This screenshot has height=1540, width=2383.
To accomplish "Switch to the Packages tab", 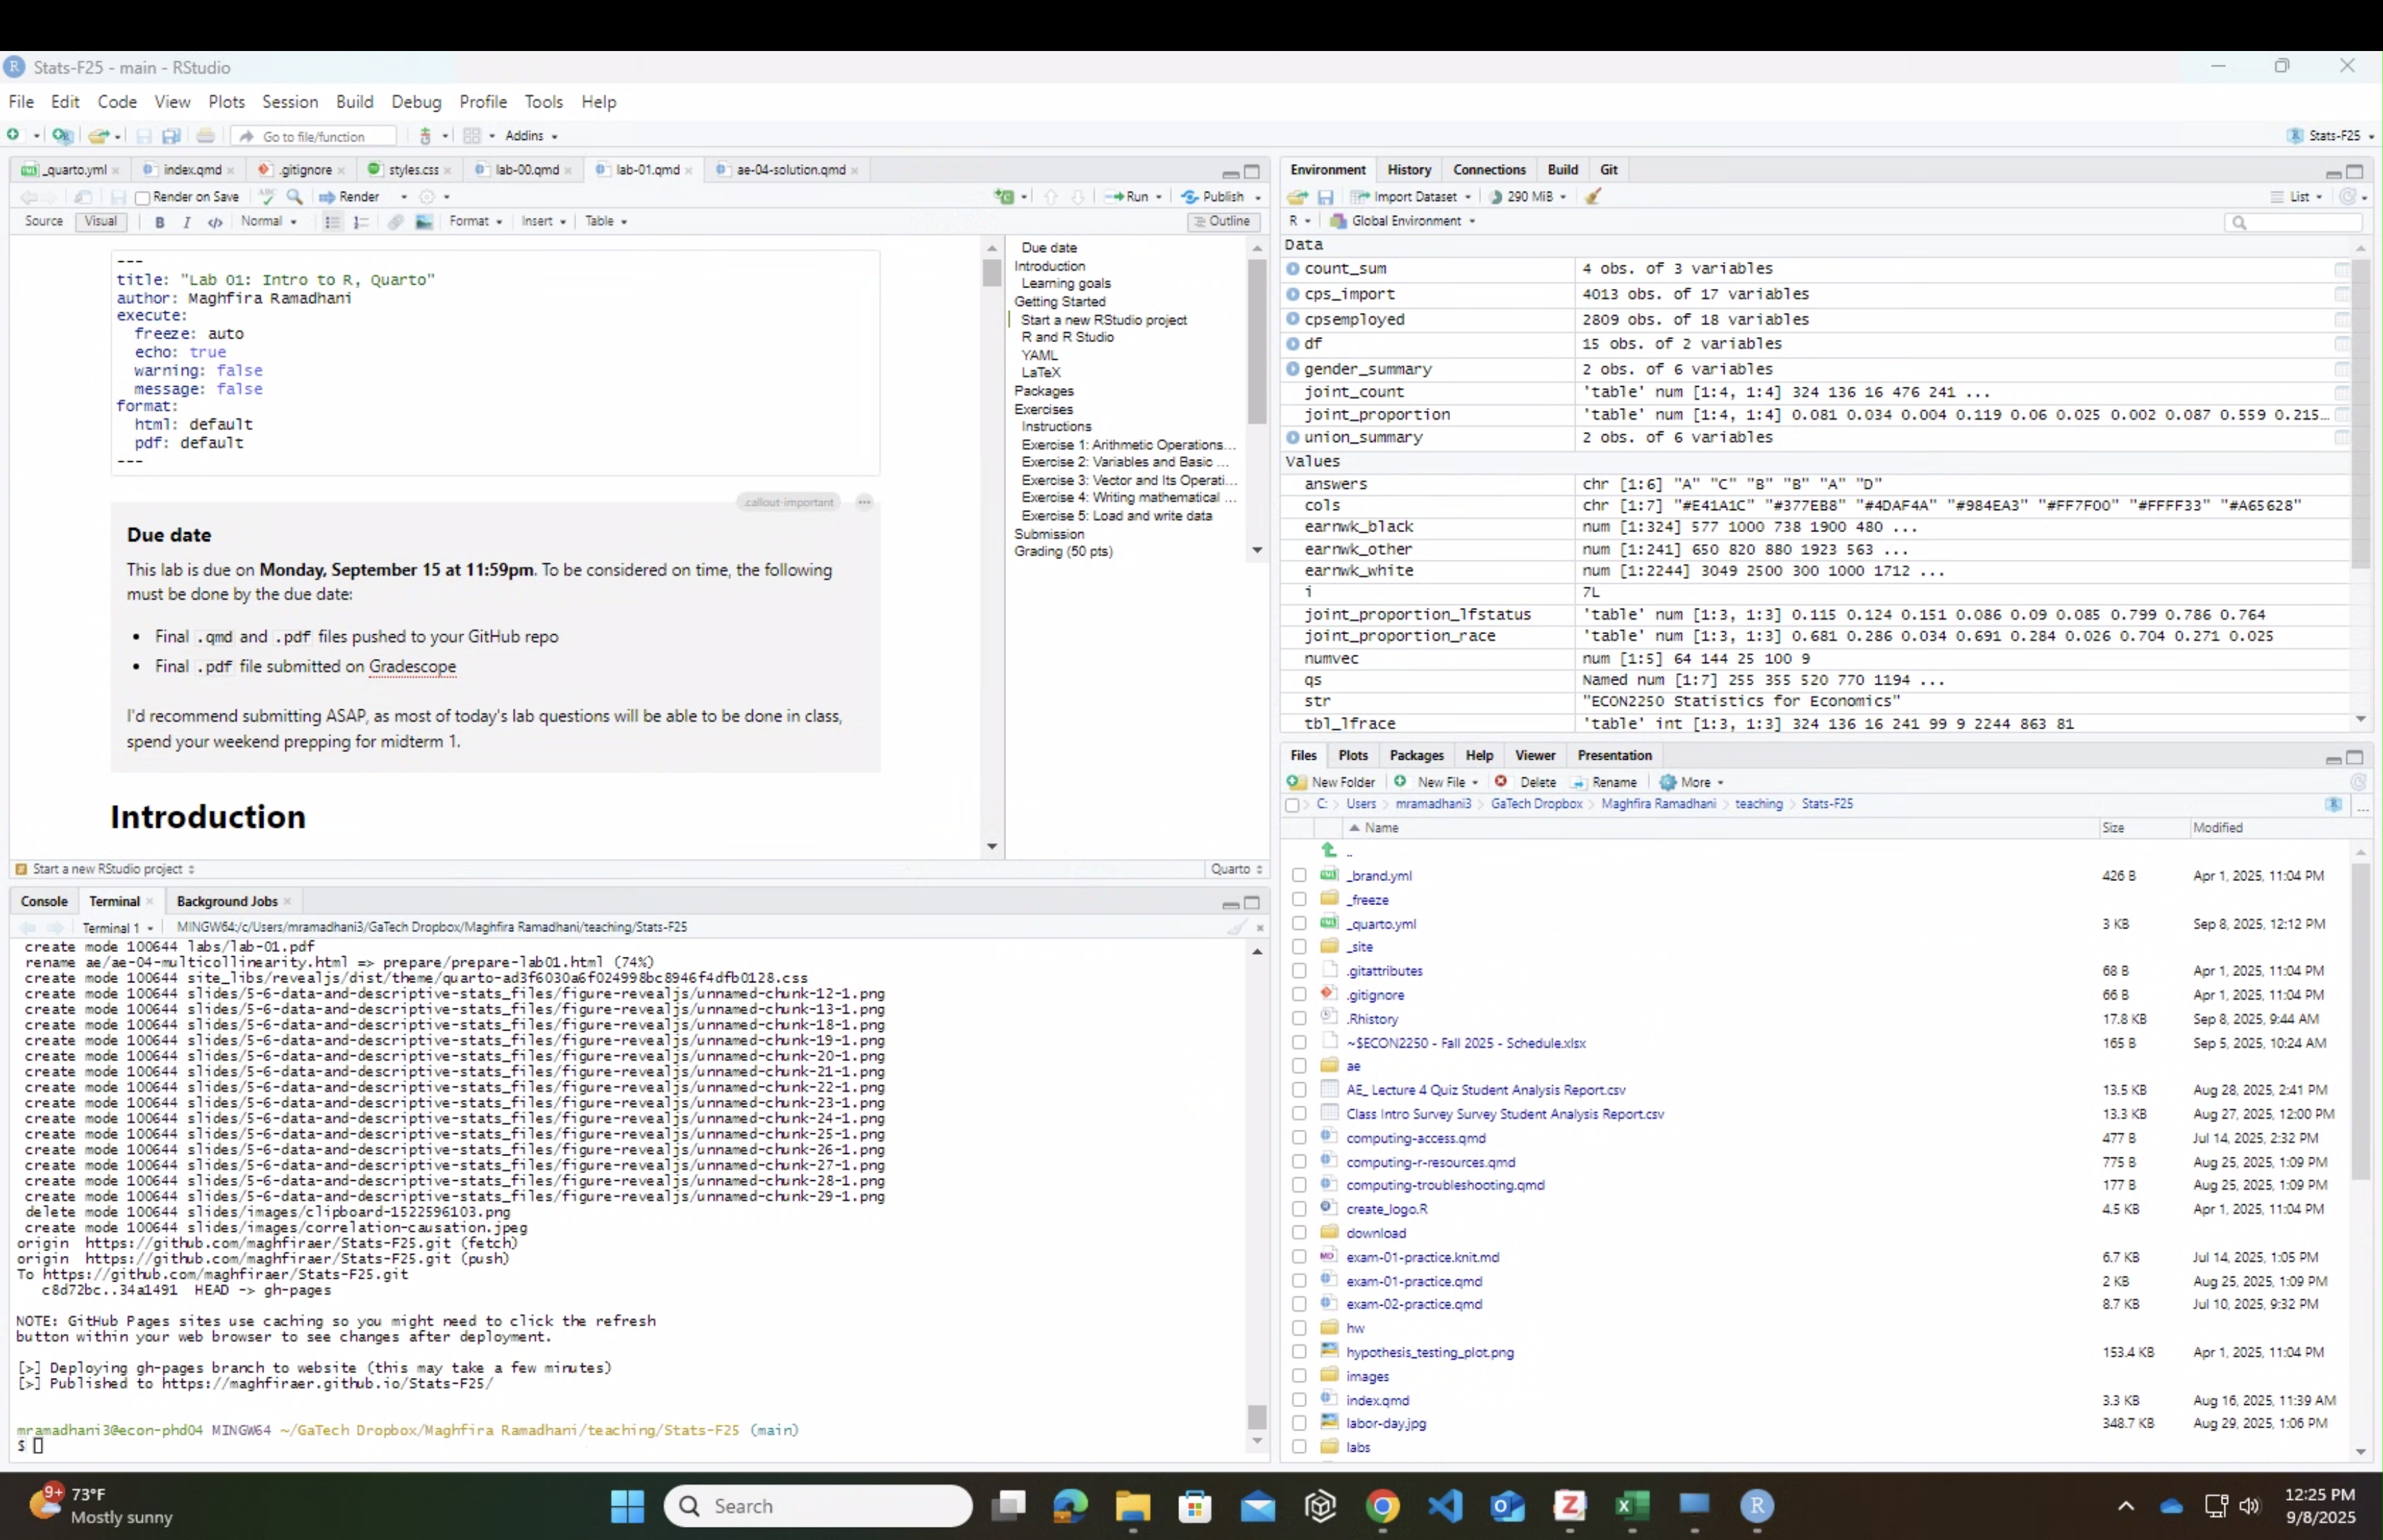I will [1416, 755].
